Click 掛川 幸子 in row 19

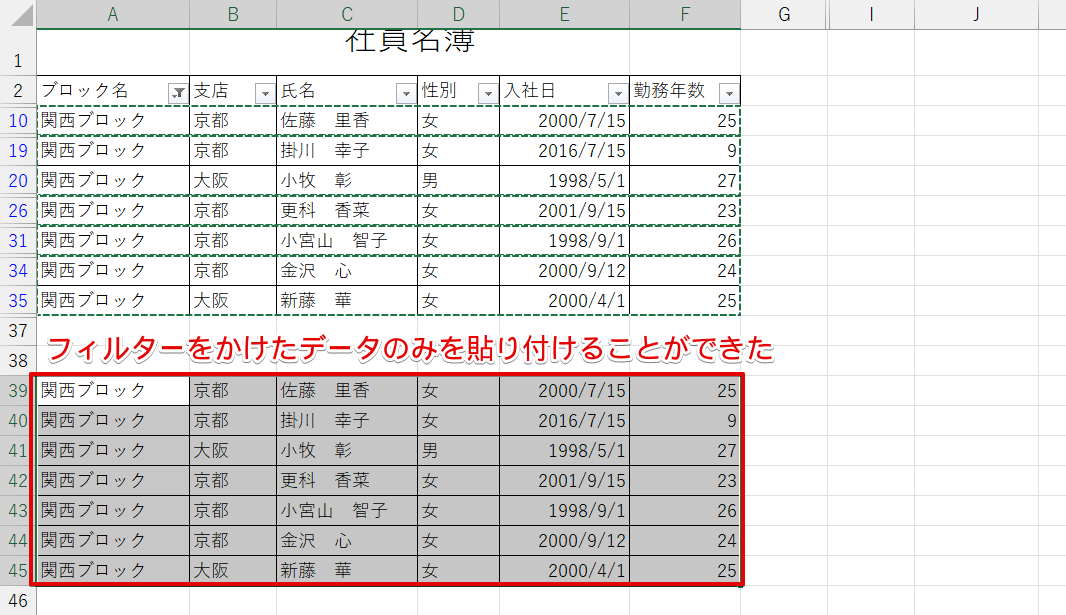tap(325, 150)
